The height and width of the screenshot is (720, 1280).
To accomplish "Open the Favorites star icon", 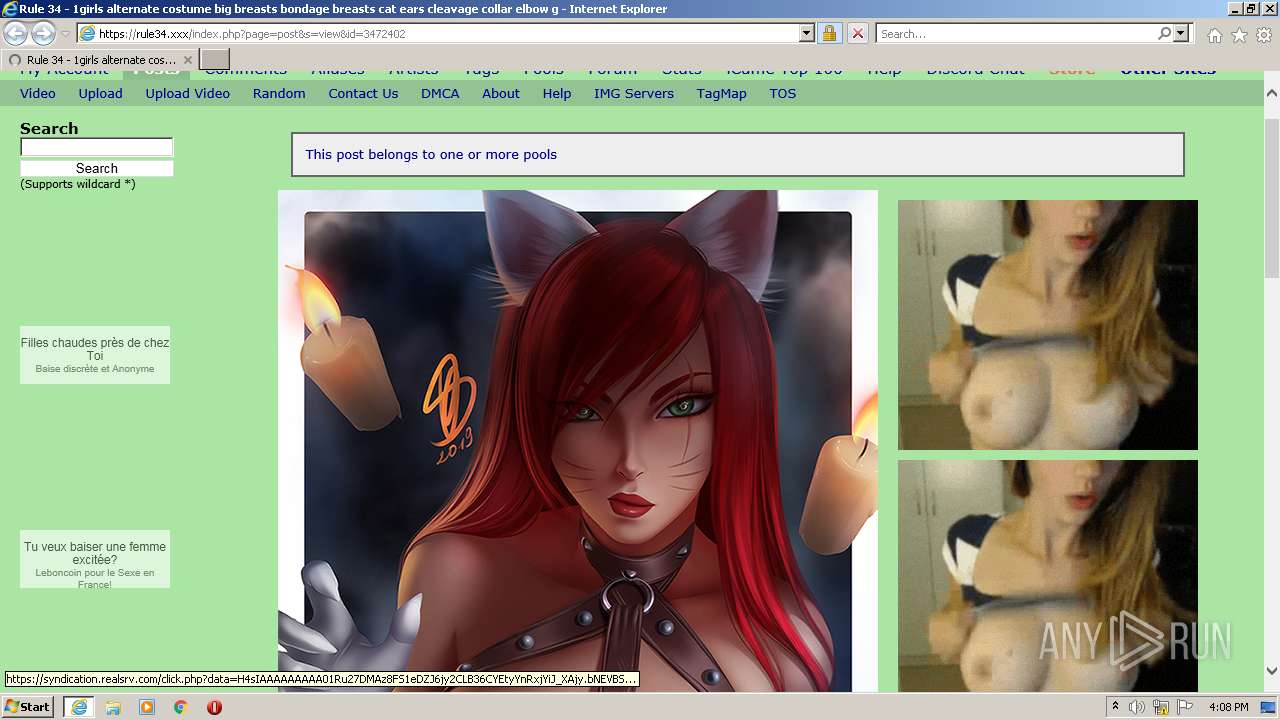I will [x=1239, y=35].
